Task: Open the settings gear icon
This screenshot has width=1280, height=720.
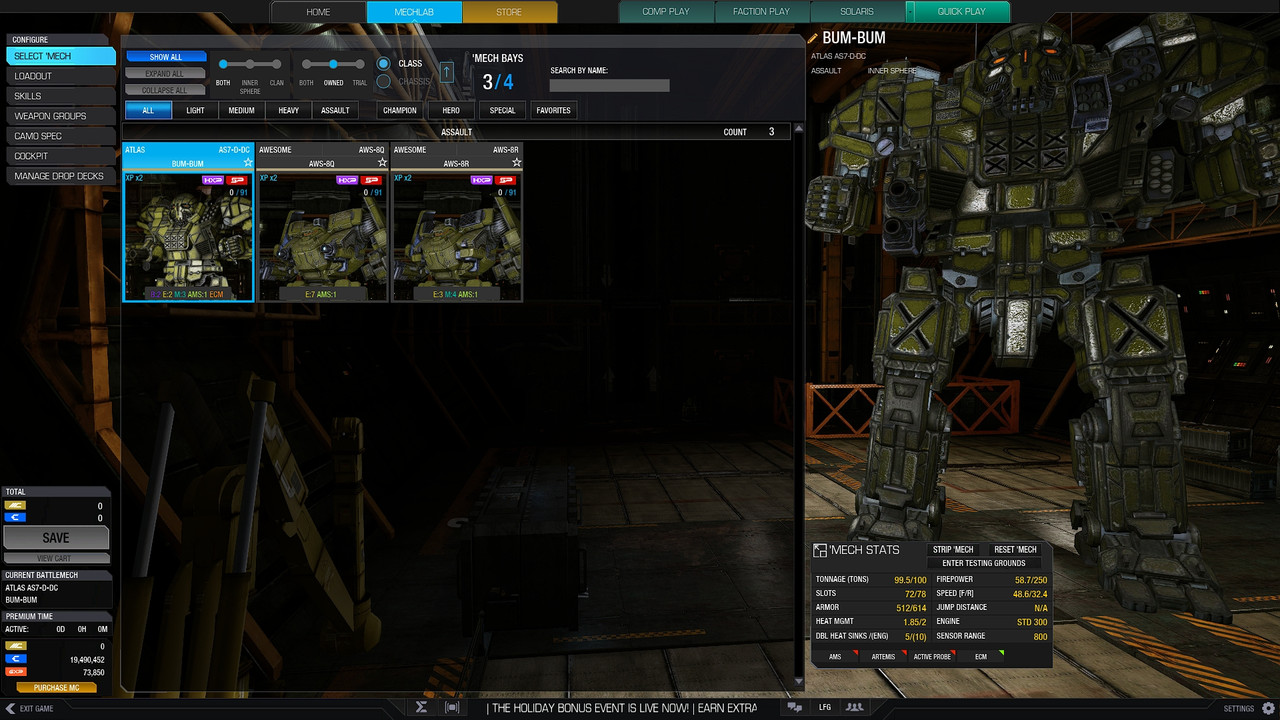Action: [1266, 708]
